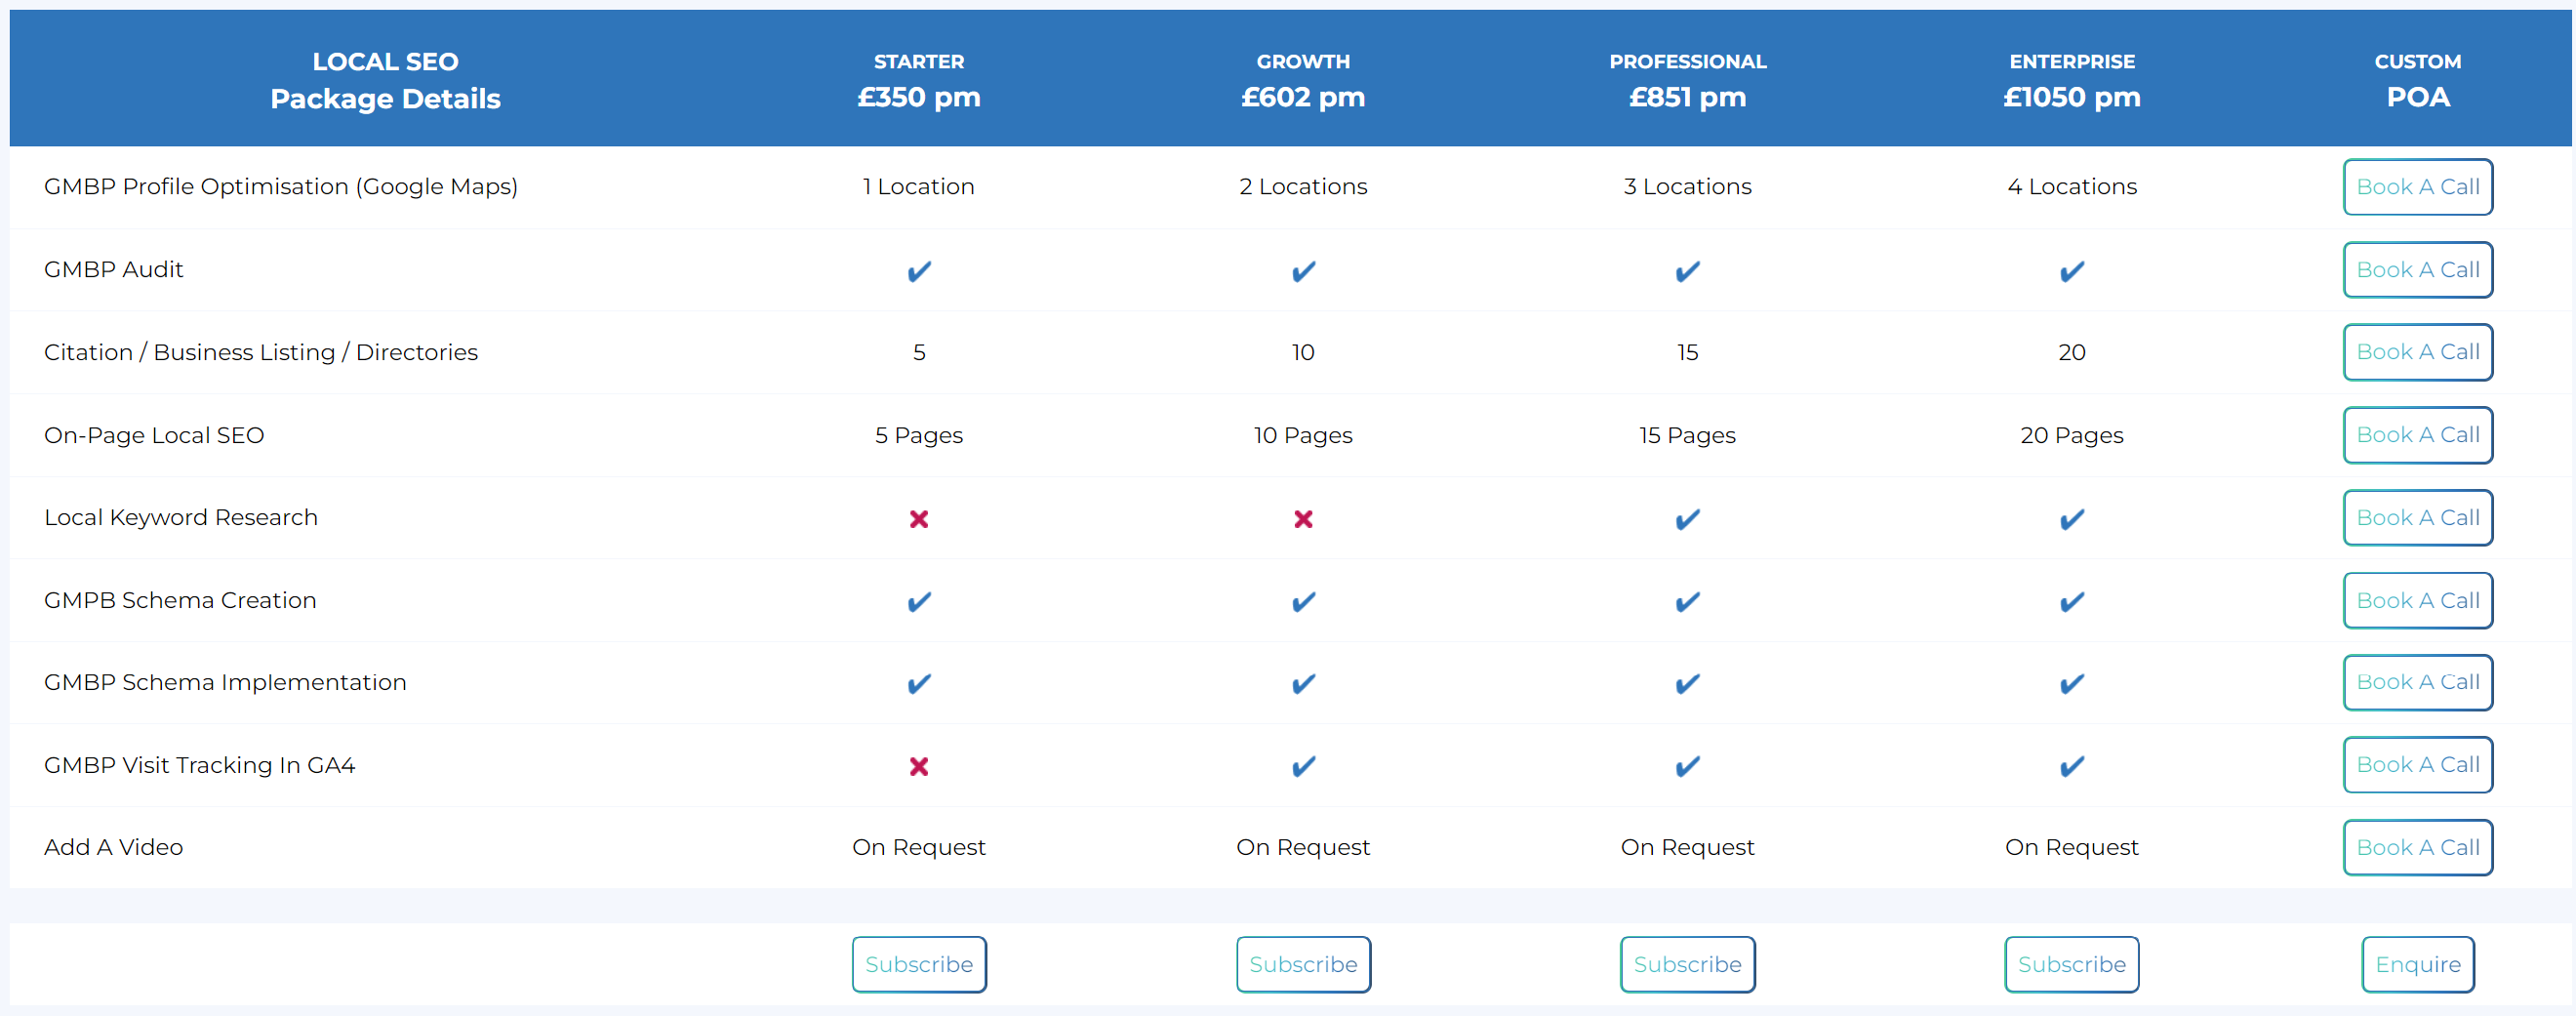Click the Starter GMBP Visit Tracking red cross
This screenshot has width=2576, height=1016.
[x=919, y=766]
